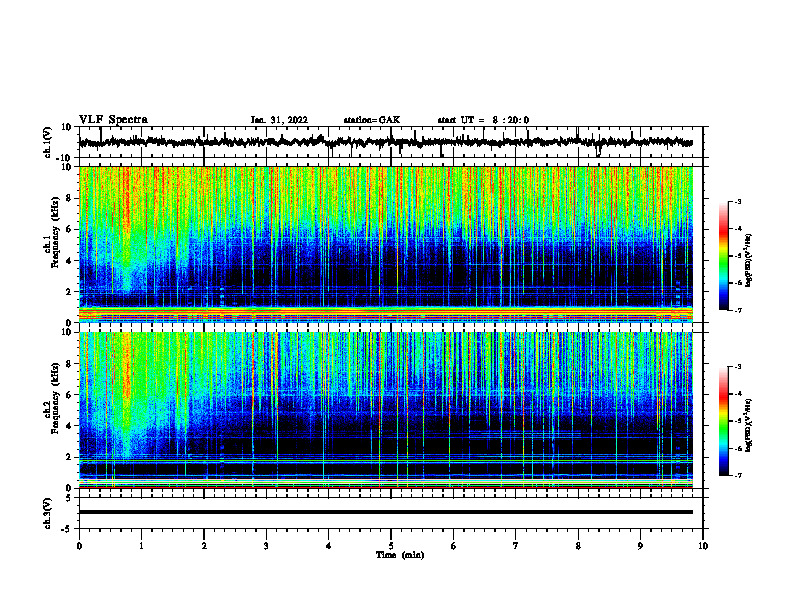
Task: Click time axis tick label "6"
Action: point(454,546)
